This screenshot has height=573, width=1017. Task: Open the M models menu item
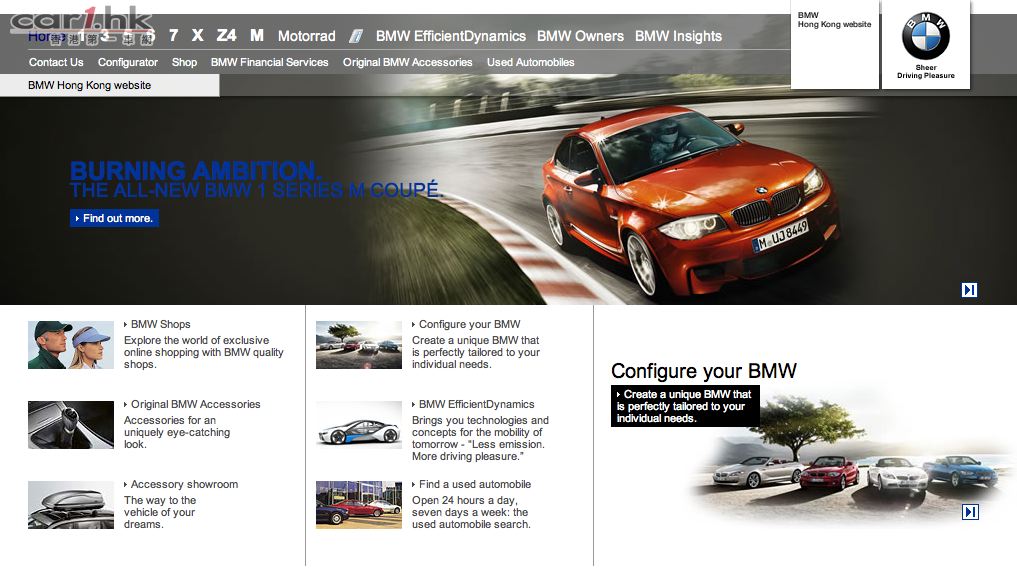coord(257,36)
